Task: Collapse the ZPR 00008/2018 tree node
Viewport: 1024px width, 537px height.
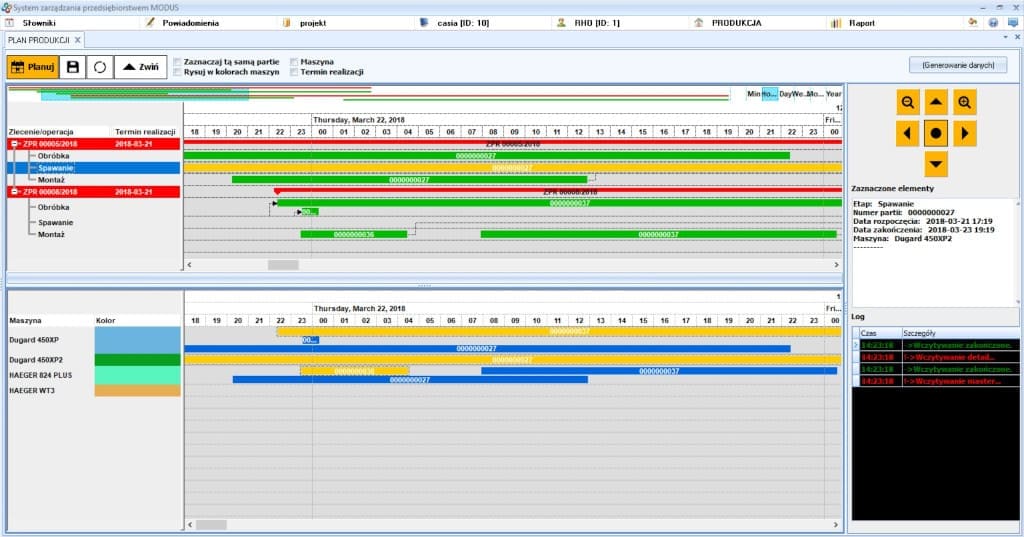Action: point(15,191)
